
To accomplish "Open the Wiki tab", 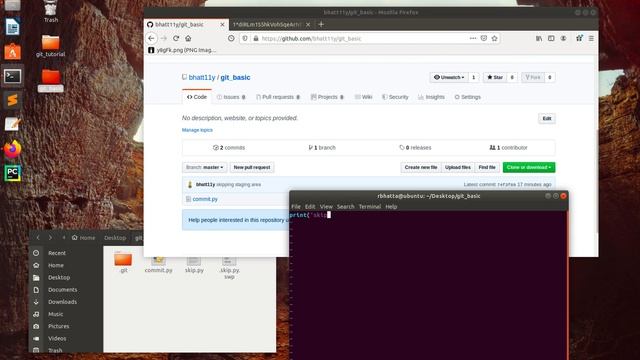I will (x=363, y=97).
